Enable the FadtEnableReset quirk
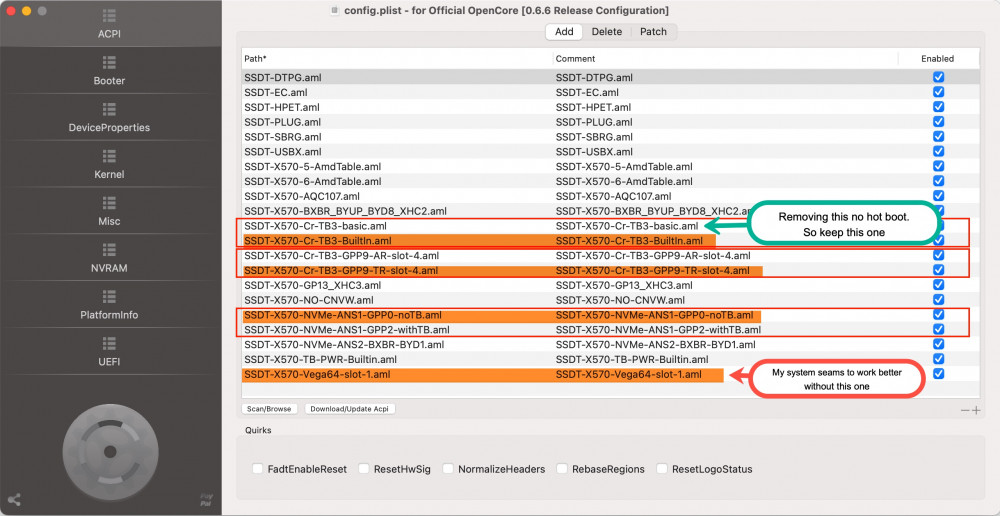This screenshot has width=1000, height=516. (x=259, y=469)
